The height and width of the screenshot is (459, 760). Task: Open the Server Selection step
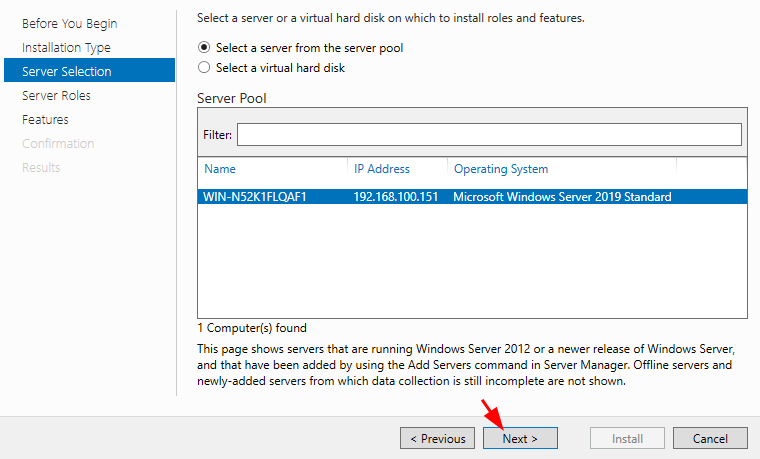point(89,70)
